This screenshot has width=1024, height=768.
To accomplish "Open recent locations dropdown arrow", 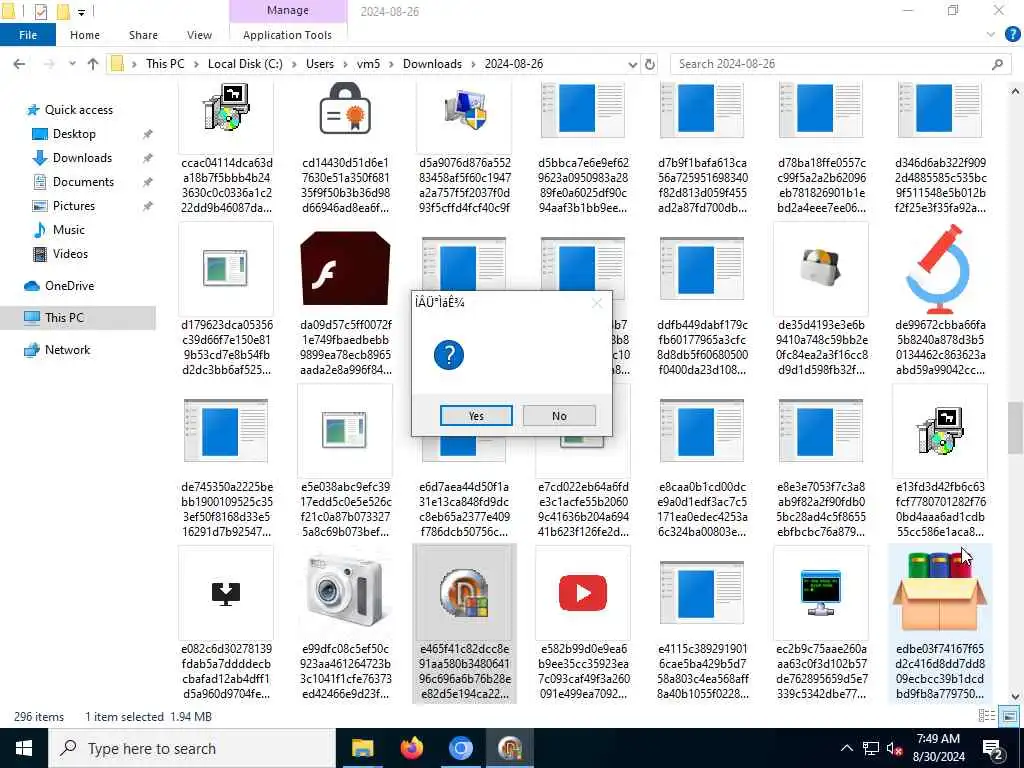I will tap(72, 64).
